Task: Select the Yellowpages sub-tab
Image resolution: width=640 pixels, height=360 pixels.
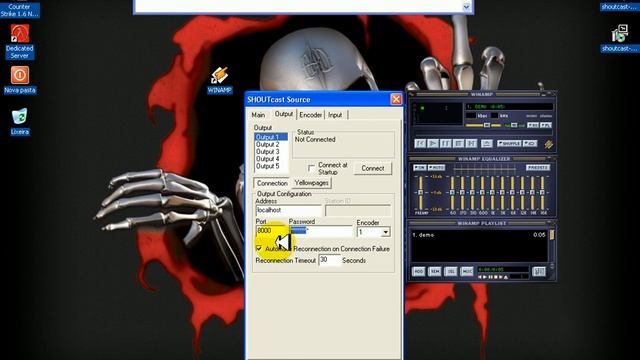Action: (311, 183)
